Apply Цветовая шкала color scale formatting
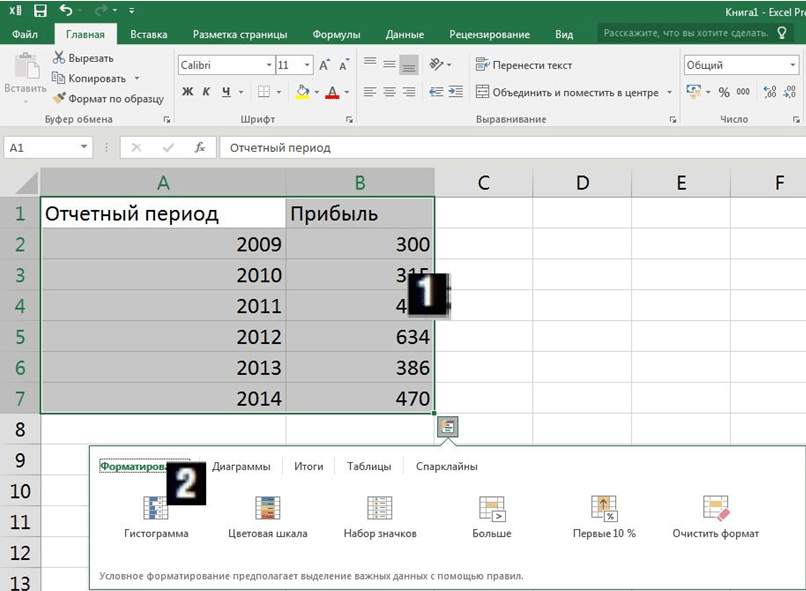This screenshot has height=591, width=806. point(268,509)
